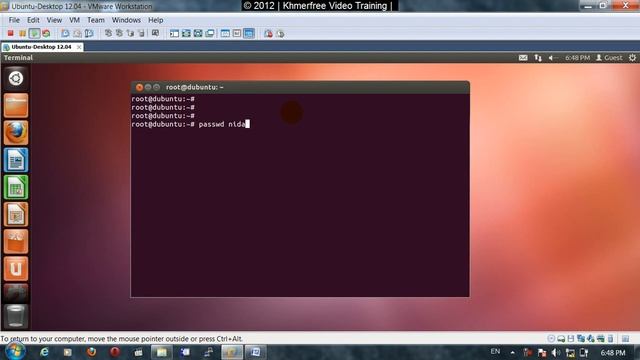Open the View menu
Viewport: 640px width, 360px height.
pyautogui.click(x=54, y=20)
